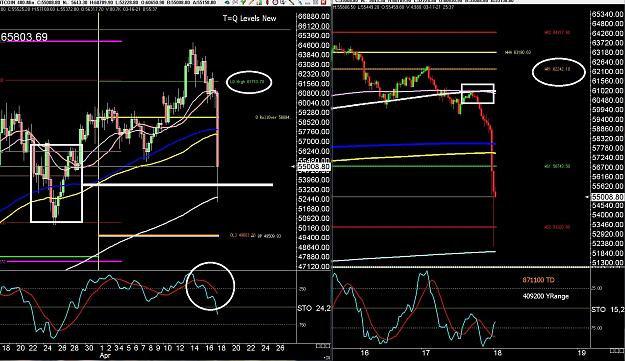Select the T=Q Levels New title text
Screen dimensions: 625x361
[250, 18]
